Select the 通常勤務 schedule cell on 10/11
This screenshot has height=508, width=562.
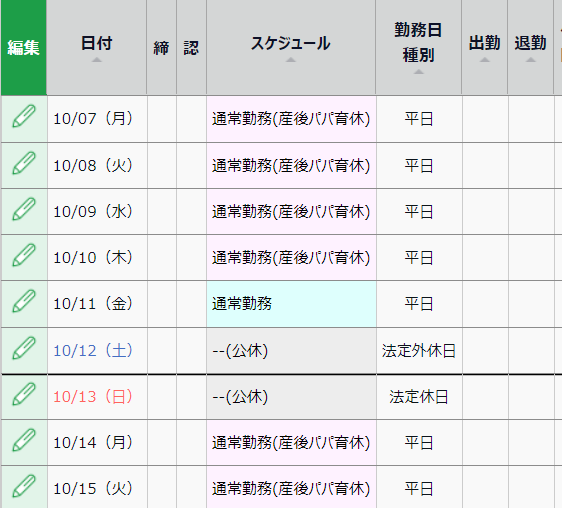click(x=291, y=304)
